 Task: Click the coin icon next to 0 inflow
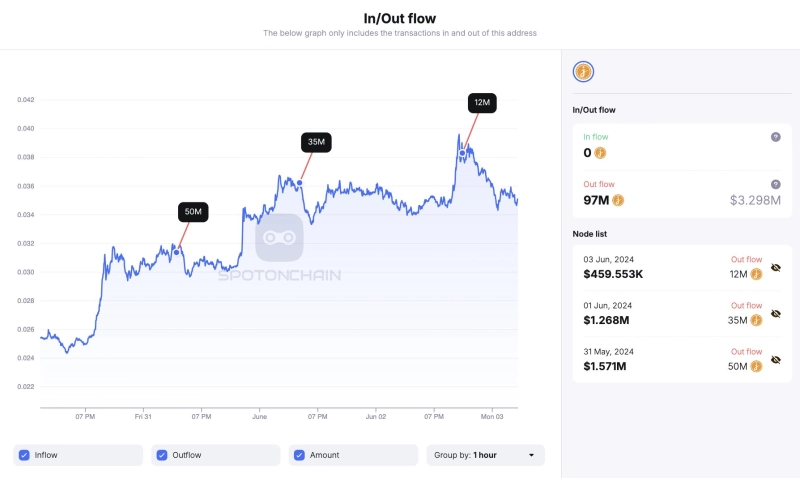[x=600, y=153]
